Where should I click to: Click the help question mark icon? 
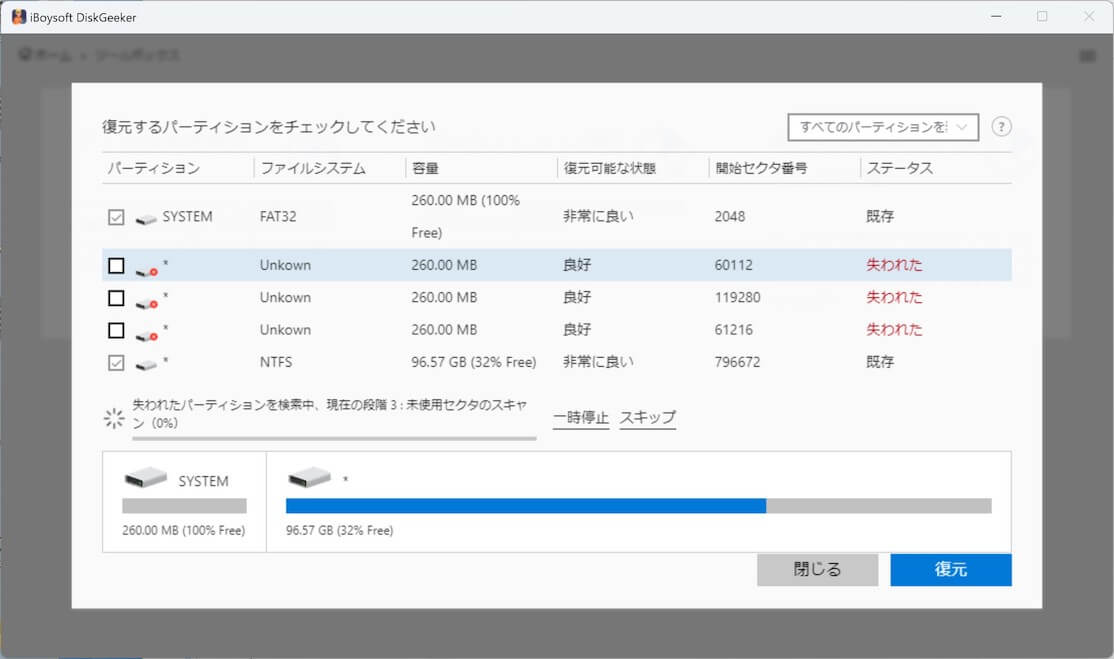point(1001,126)
